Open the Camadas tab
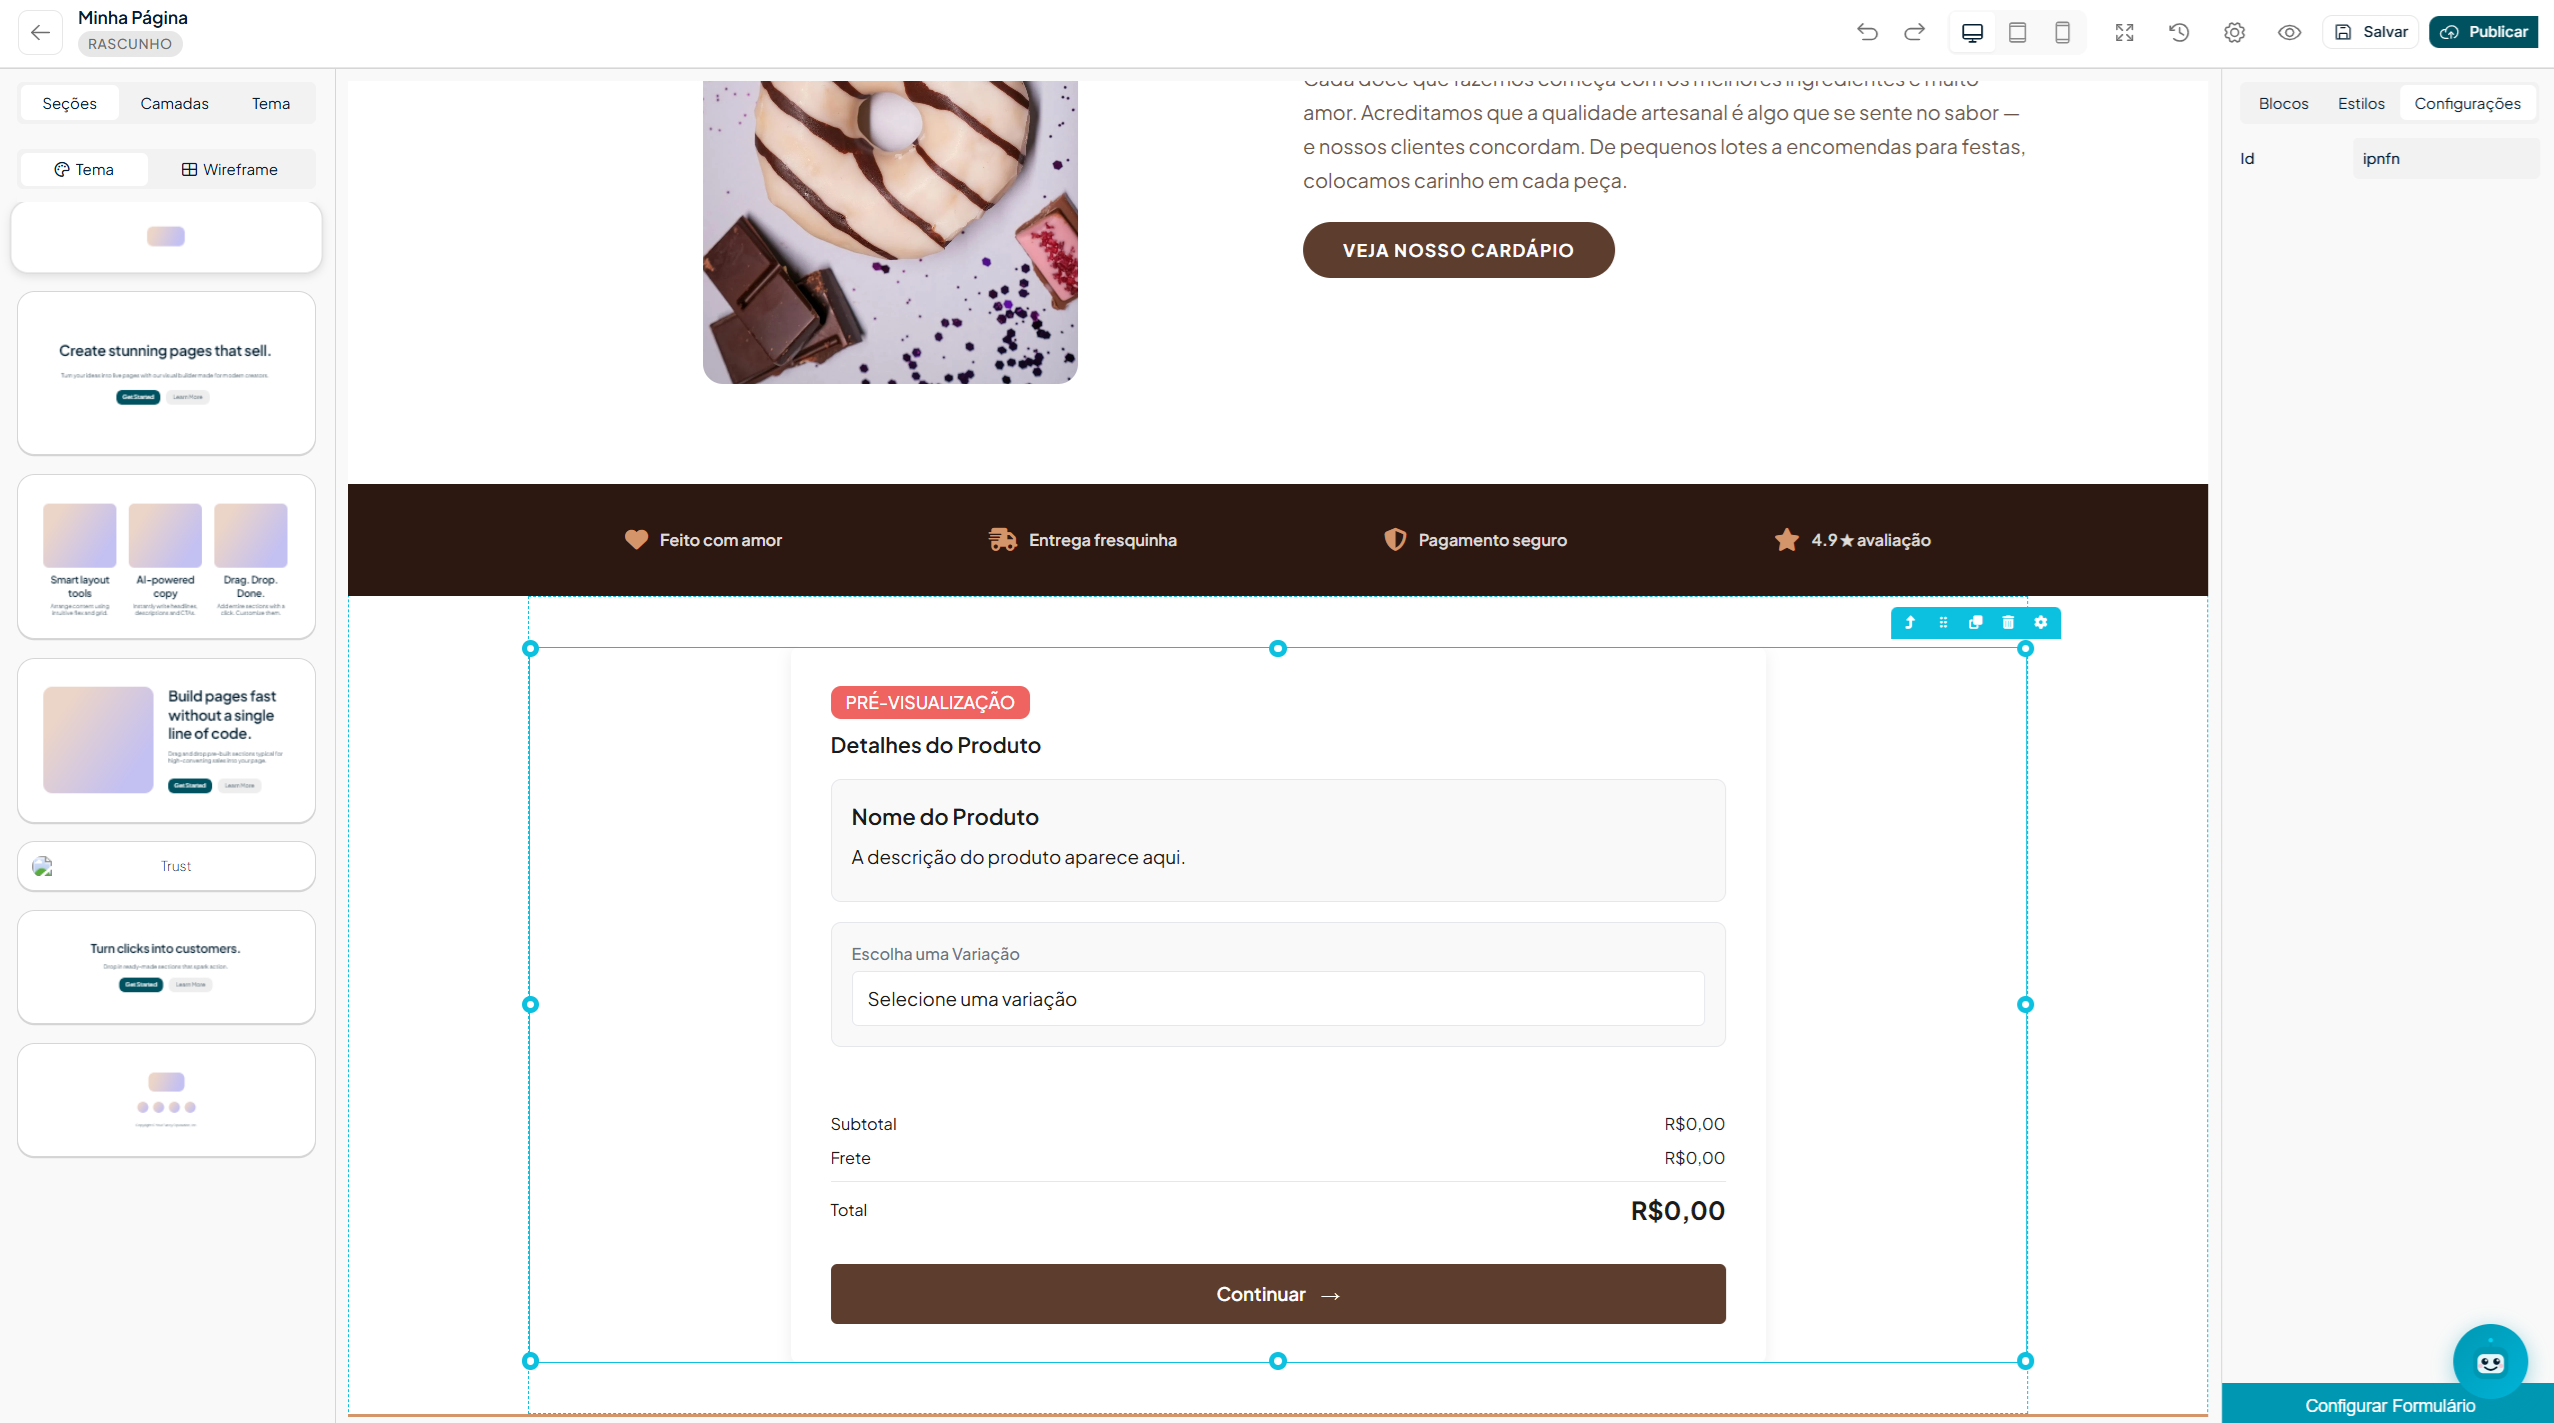Image resolution: width=2554 pixels, height=1423 pixels. 174,103
